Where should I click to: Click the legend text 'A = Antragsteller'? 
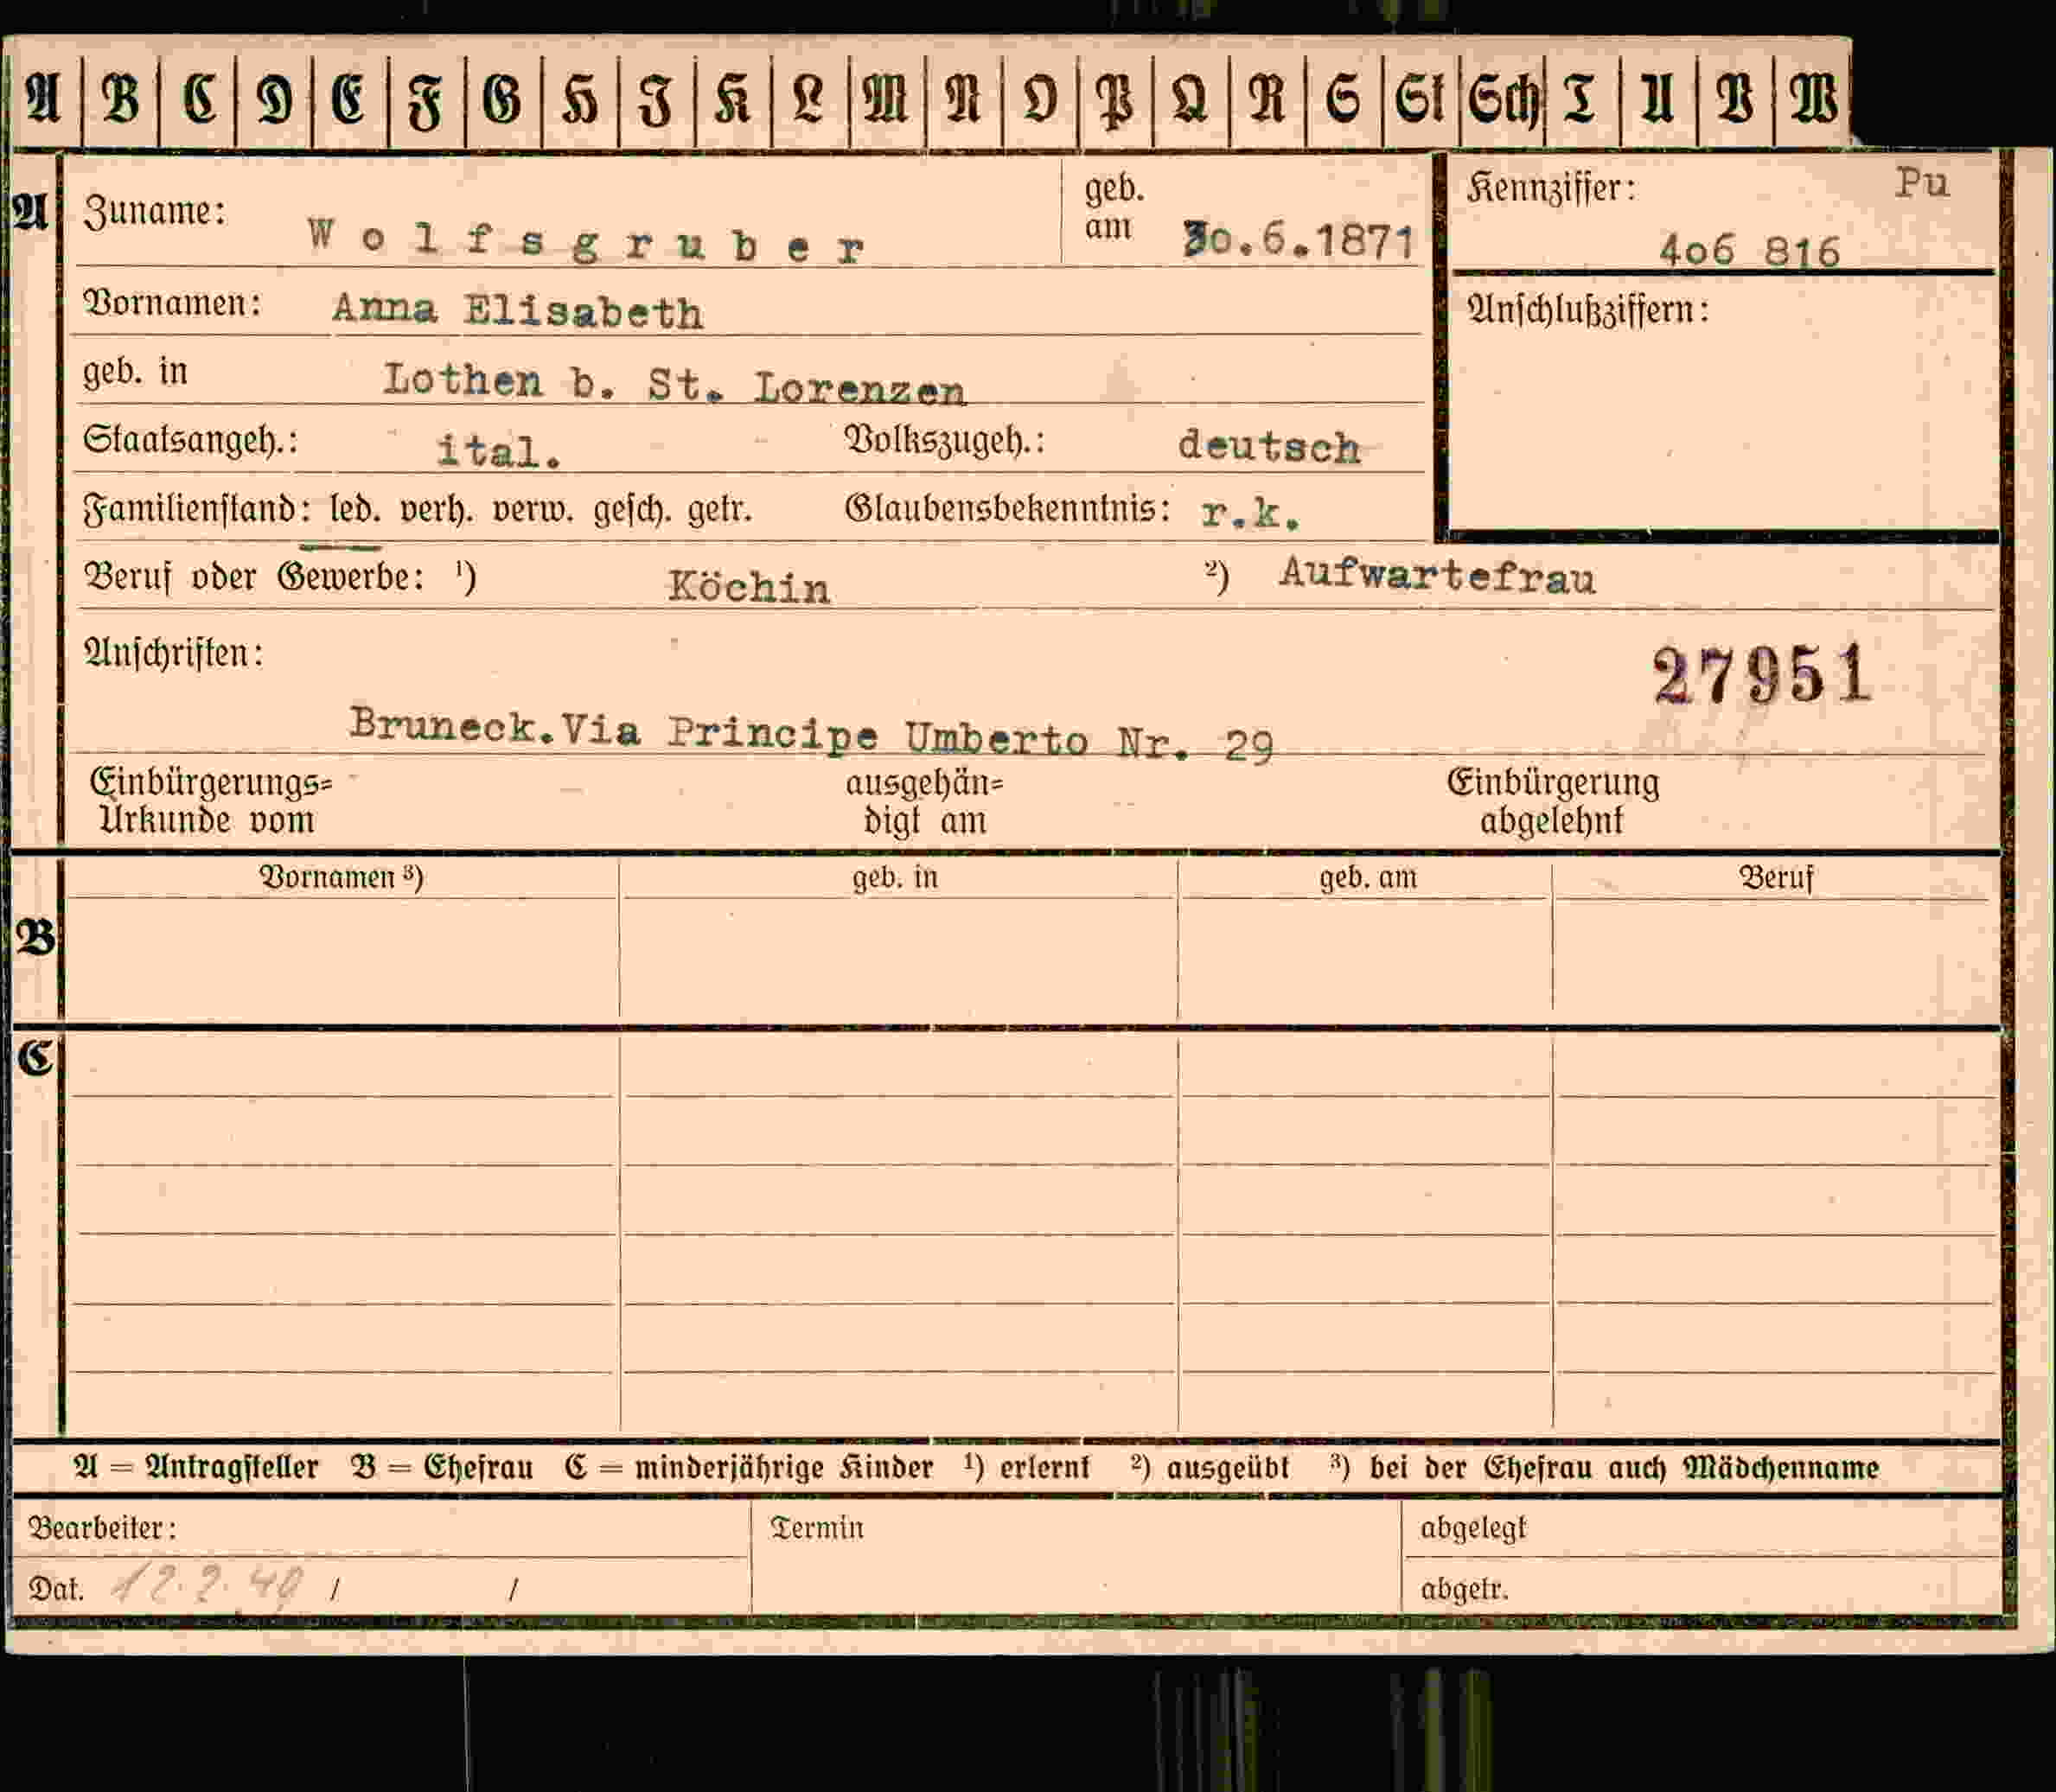point(196,1467)
